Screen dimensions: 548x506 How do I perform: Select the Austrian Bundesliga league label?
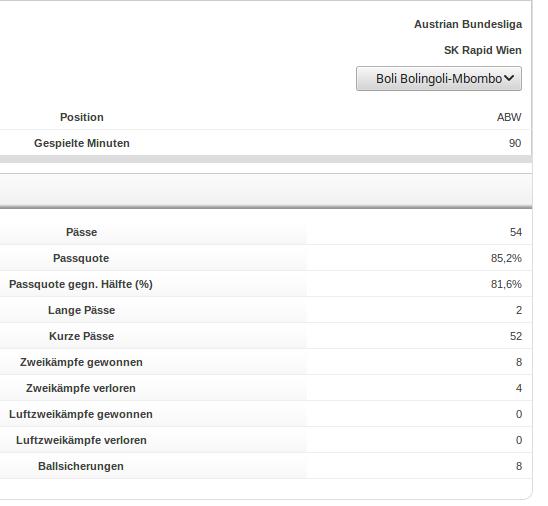tap(468, 24)
